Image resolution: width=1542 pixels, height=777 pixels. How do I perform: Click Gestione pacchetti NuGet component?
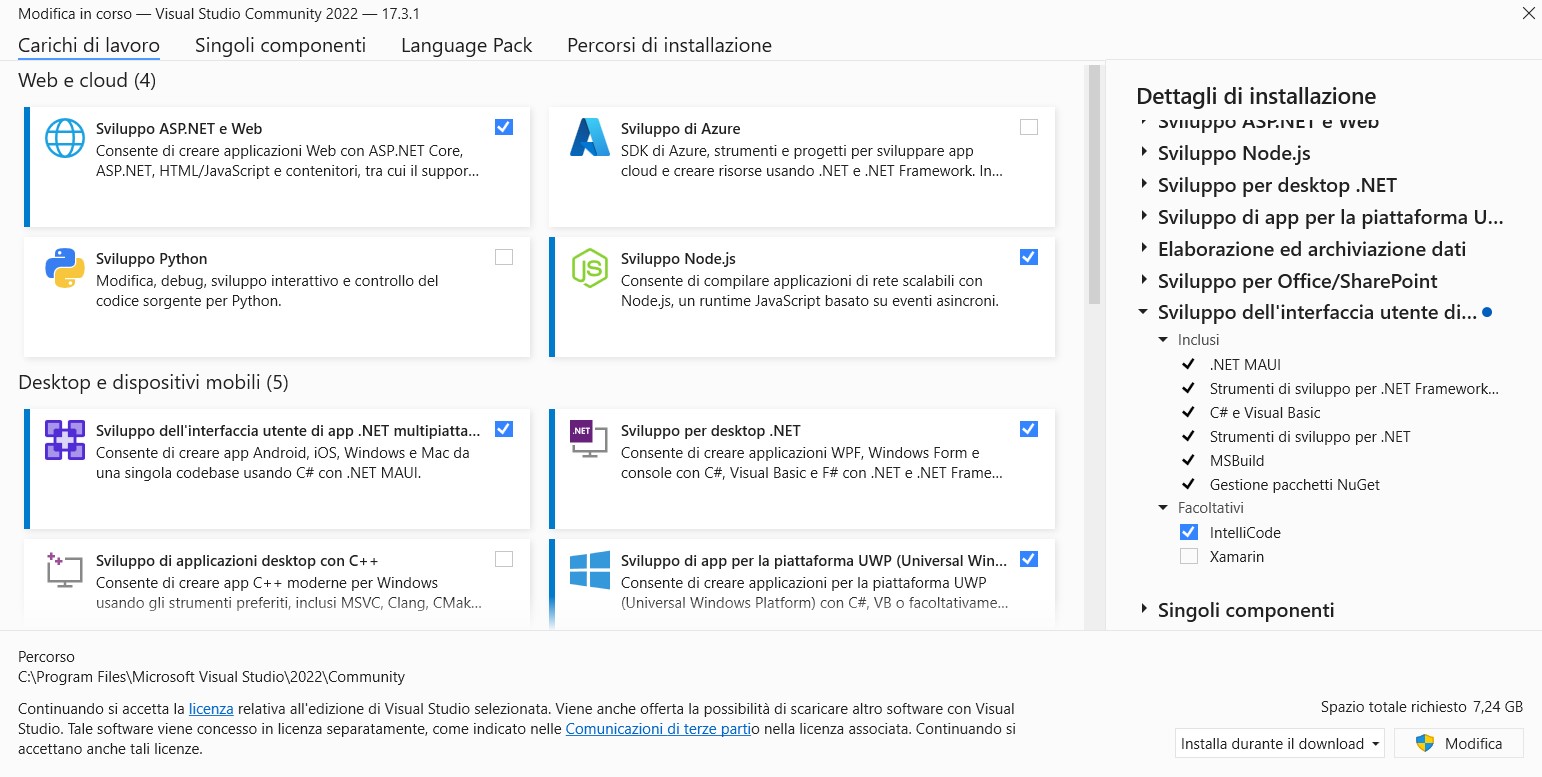tap(1295, 484)
